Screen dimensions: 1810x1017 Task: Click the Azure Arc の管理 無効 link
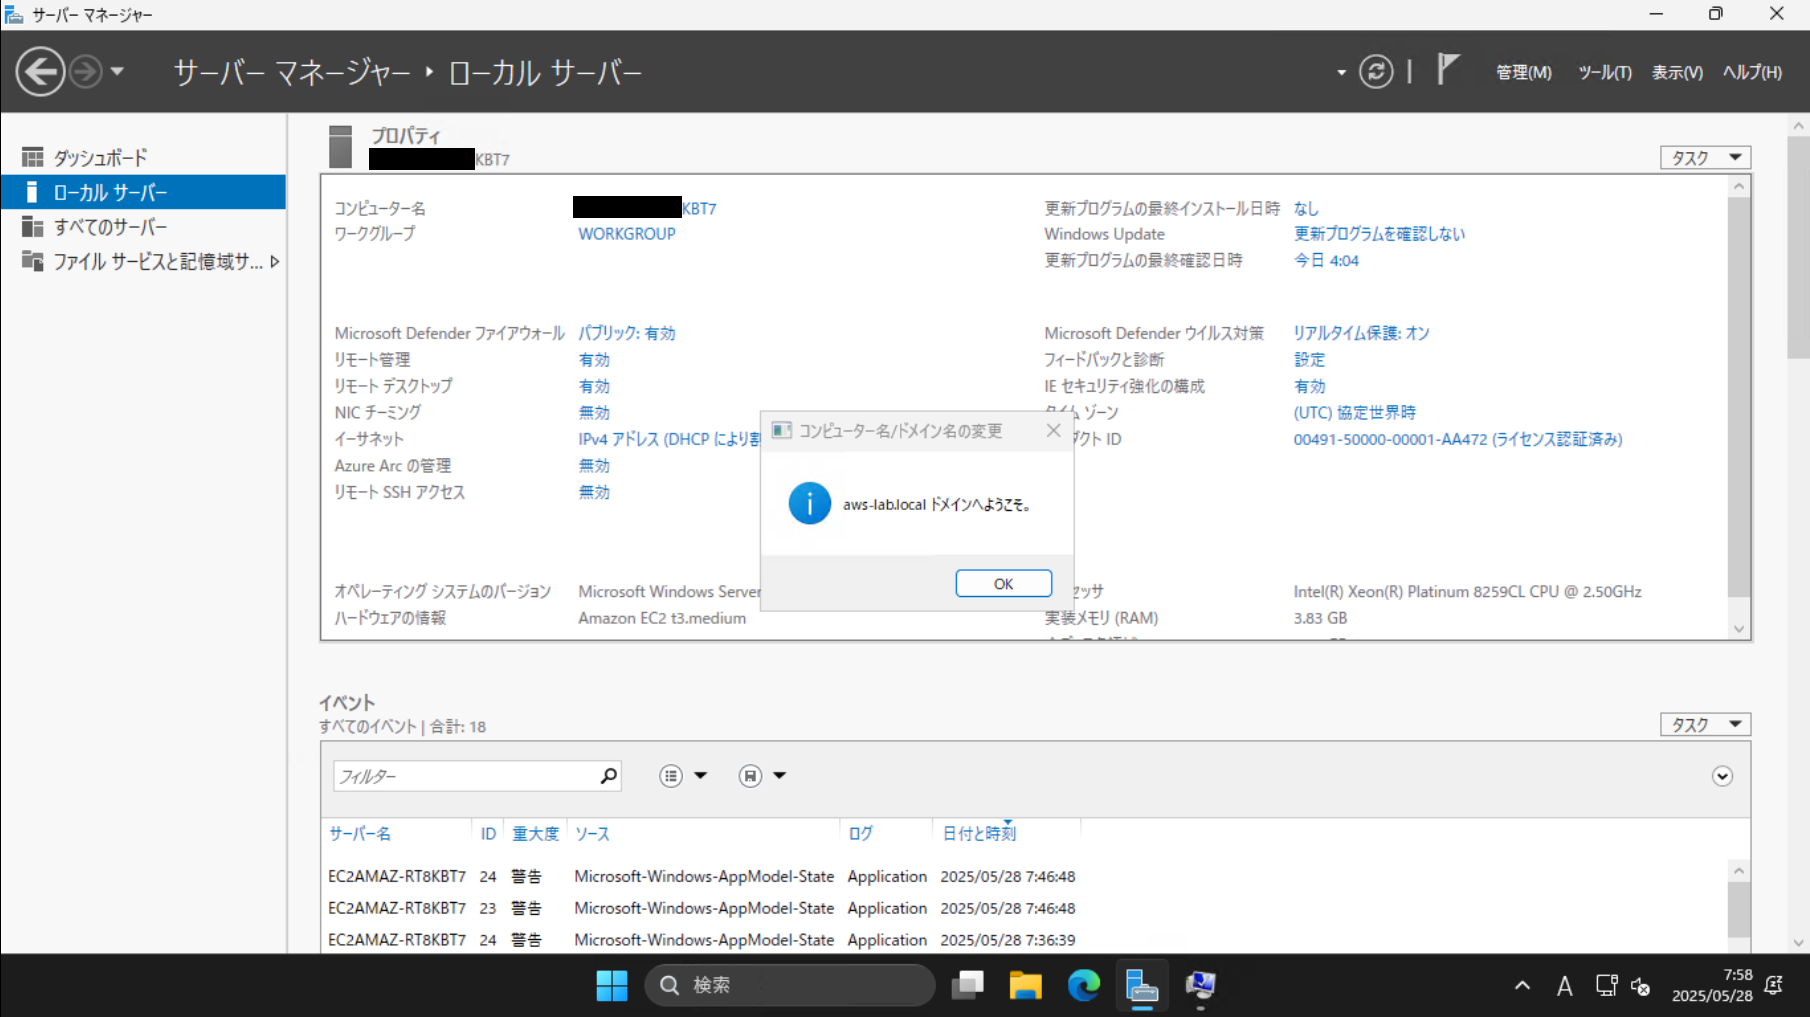click(594, 466)
